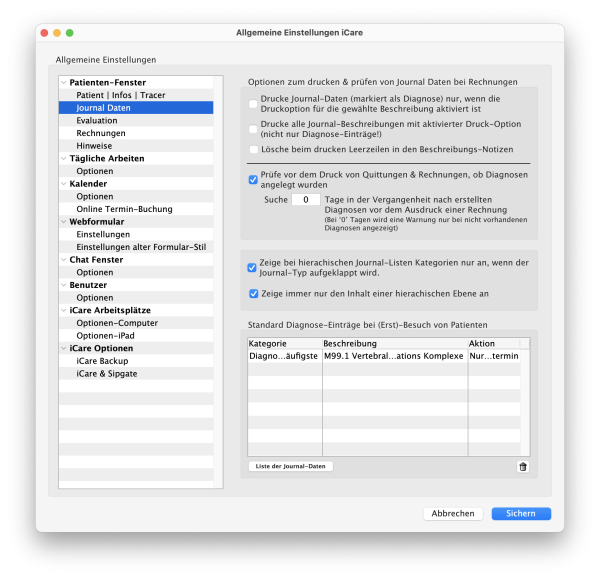Uncheck the check for diagnoses before printing option

pyautogui.click(x=253, y=180)
